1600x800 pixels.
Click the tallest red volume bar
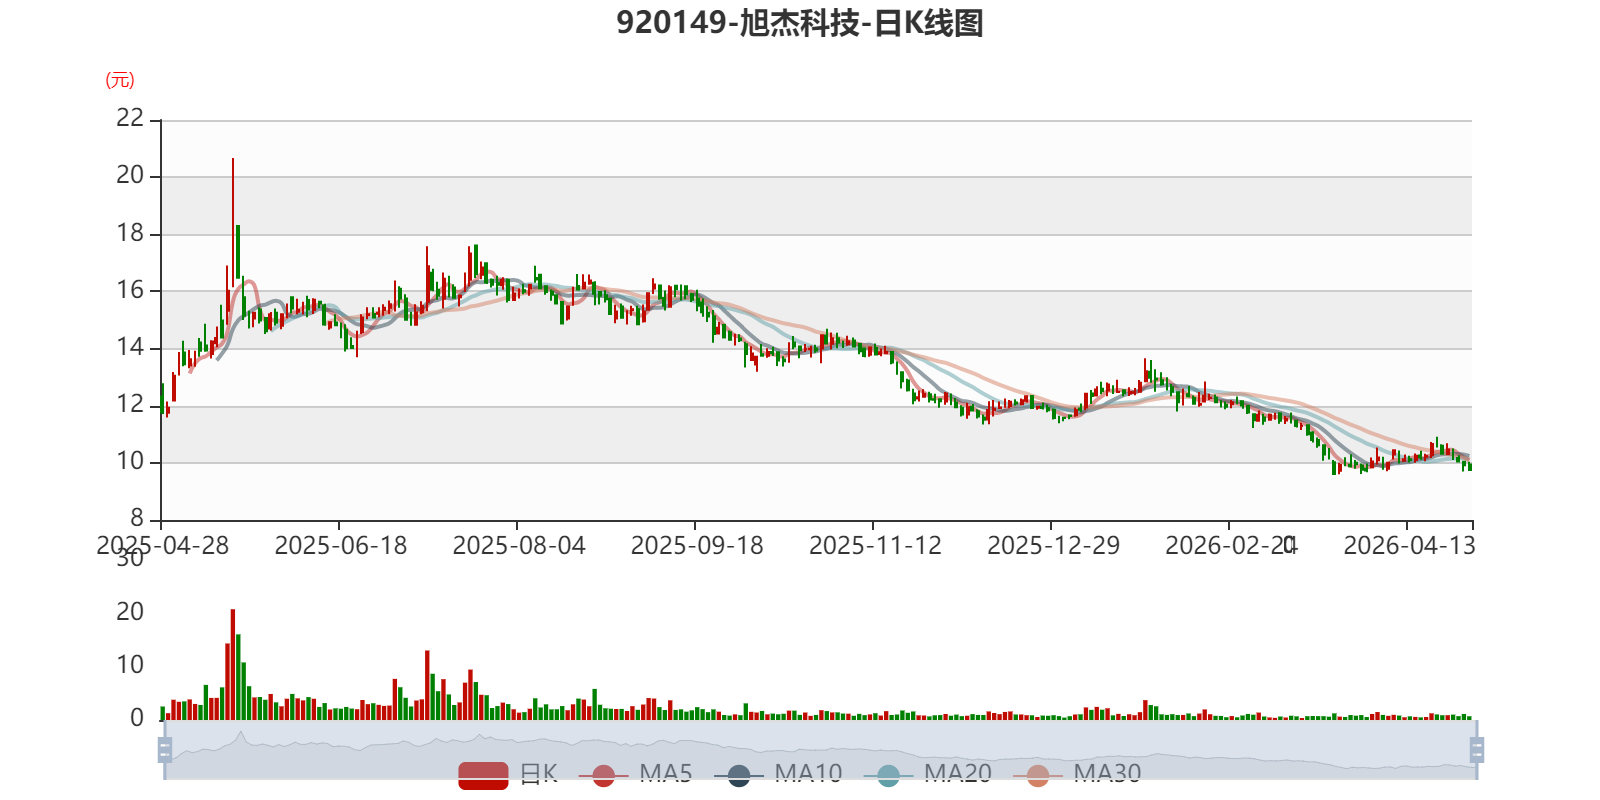[x=233, y=664]
